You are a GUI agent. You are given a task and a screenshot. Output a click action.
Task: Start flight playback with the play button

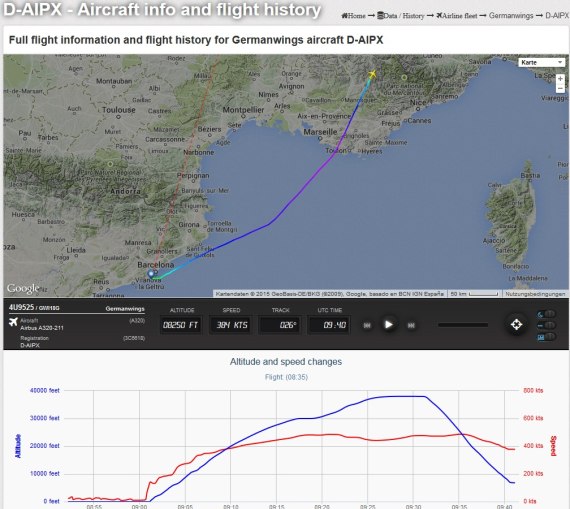coord(389,324)
